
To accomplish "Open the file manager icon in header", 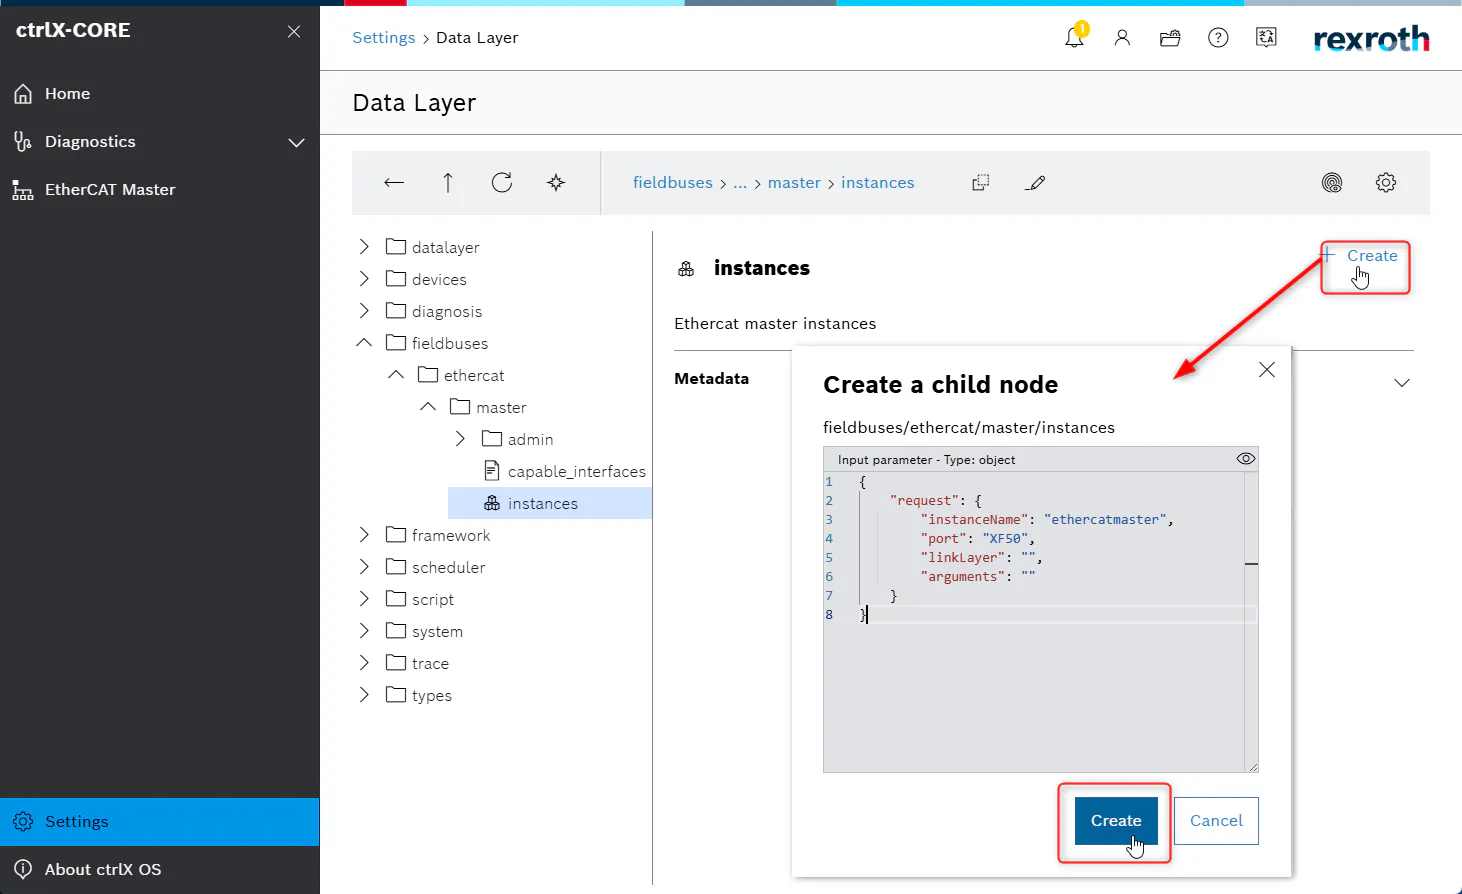I will tap(1170, 38).
